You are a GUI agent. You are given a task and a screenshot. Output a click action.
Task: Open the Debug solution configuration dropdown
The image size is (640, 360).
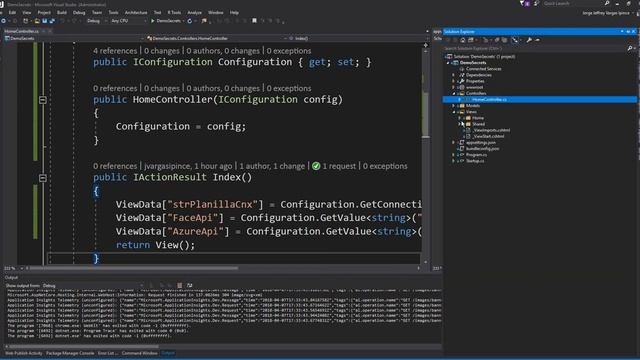tap(97, 21)
